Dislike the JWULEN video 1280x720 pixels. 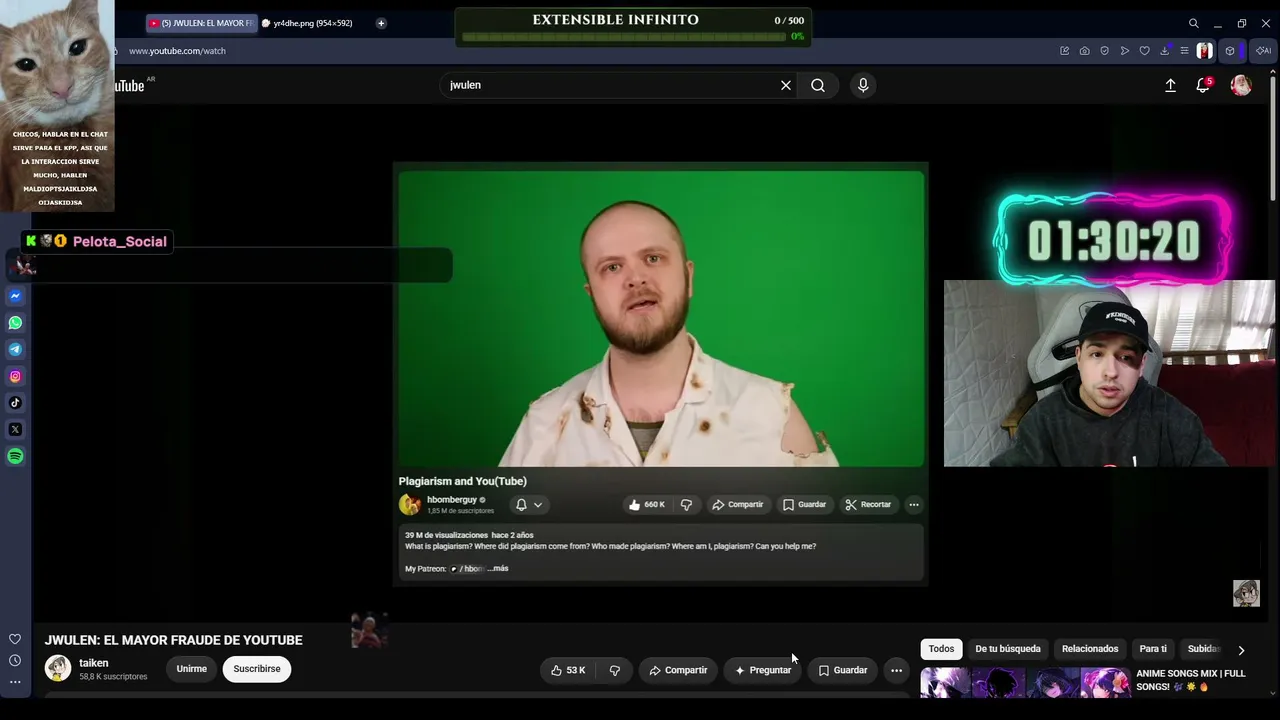coord(615,670)
